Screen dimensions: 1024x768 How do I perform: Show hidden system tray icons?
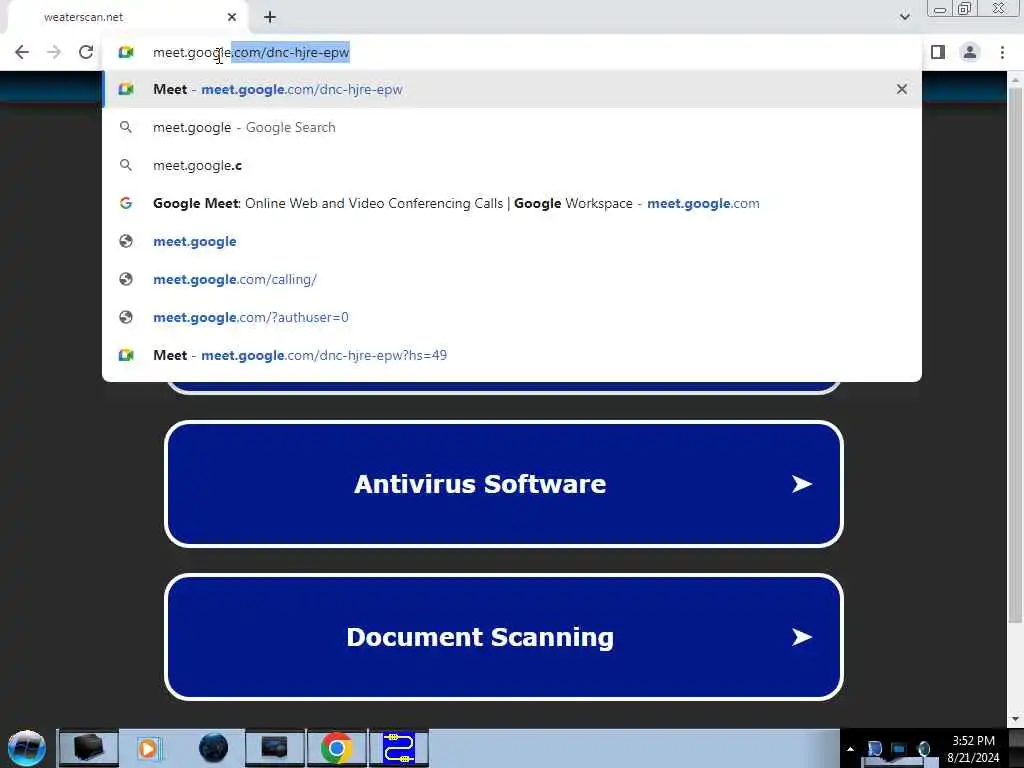(x=850, y=749)
